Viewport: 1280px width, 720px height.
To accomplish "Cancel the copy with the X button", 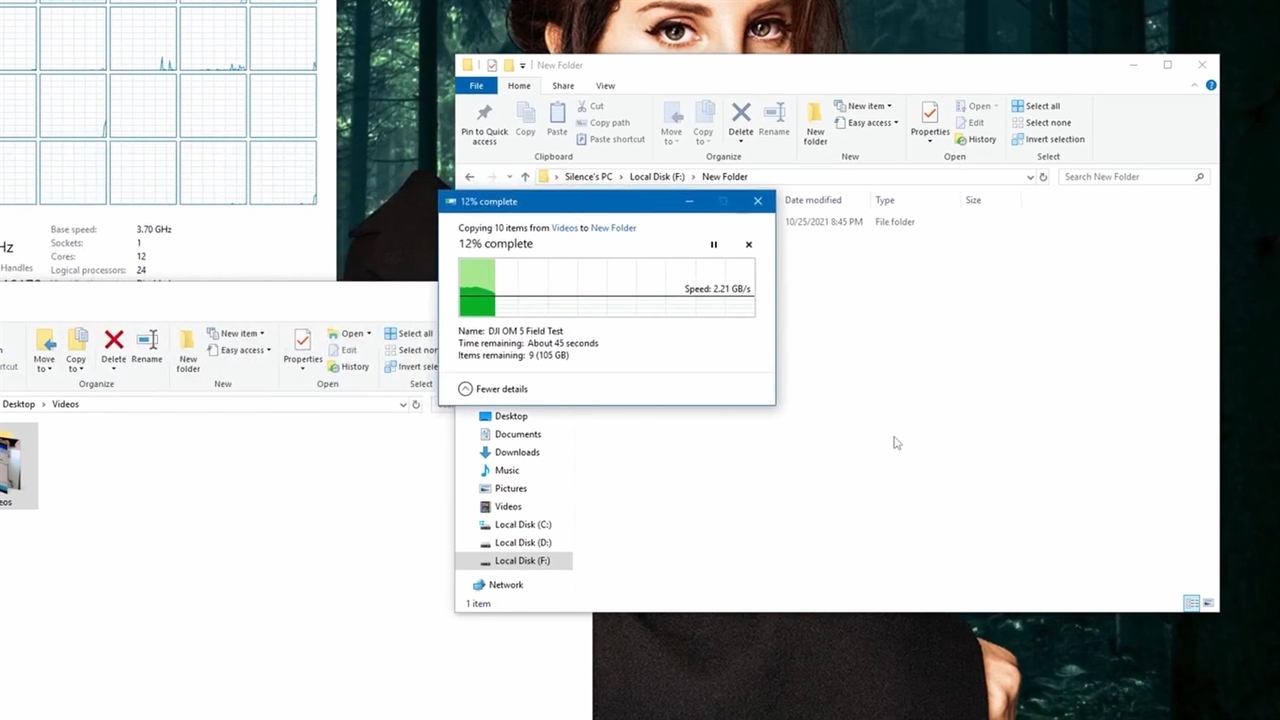I will (x=749, y=245).
